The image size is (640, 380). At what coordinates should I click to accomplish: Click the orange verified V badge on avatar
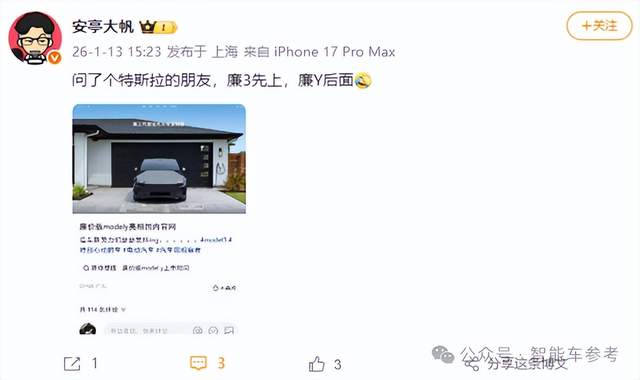coord(54,58)
